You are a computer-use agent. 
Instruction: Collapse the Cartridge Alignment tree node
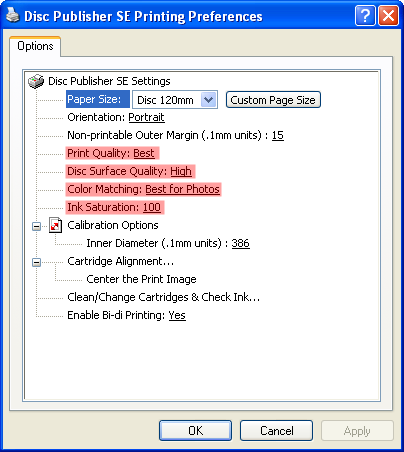[36, 262]
